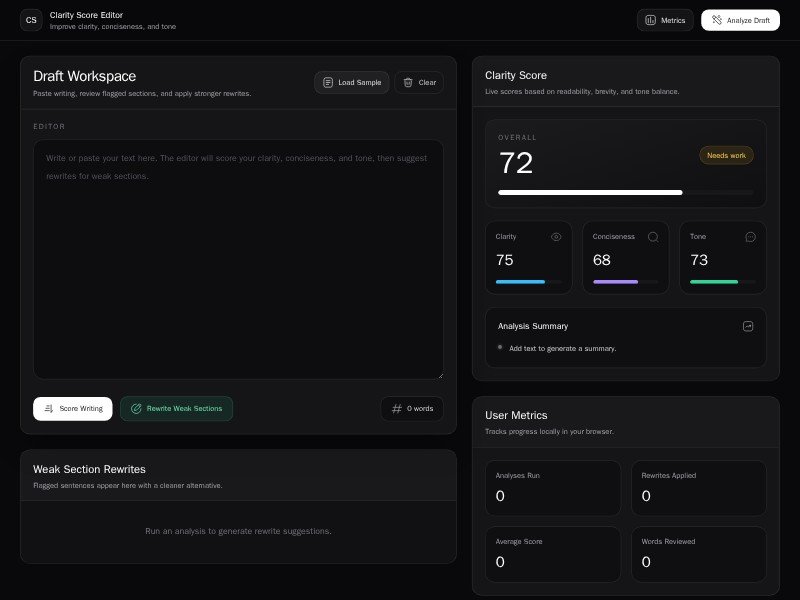Image resolution: width=800 pixels, height=600 pixels.
Task: Select the Words Reviewed metric card
Action: (x=699, y=553)
